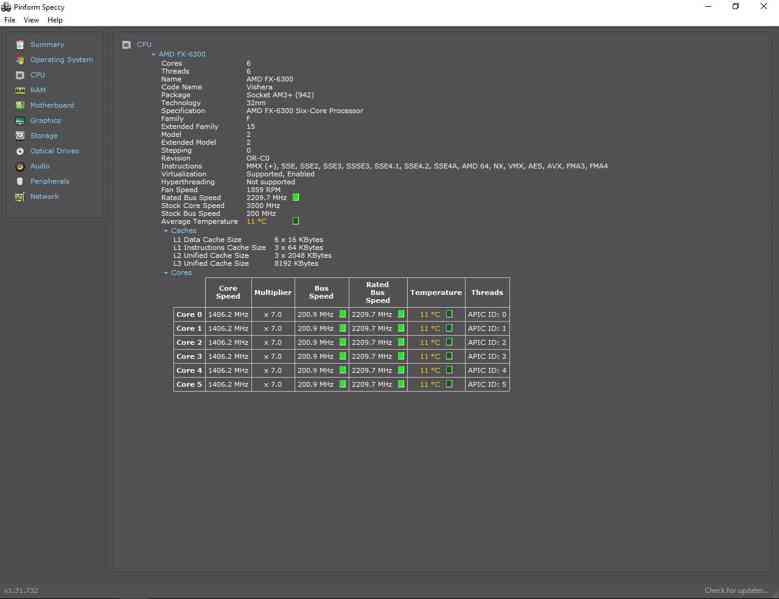Click the Speccy app icon in title bar
Image resolution: width=779 pixels, height=599 pixels.
point(6,7)
